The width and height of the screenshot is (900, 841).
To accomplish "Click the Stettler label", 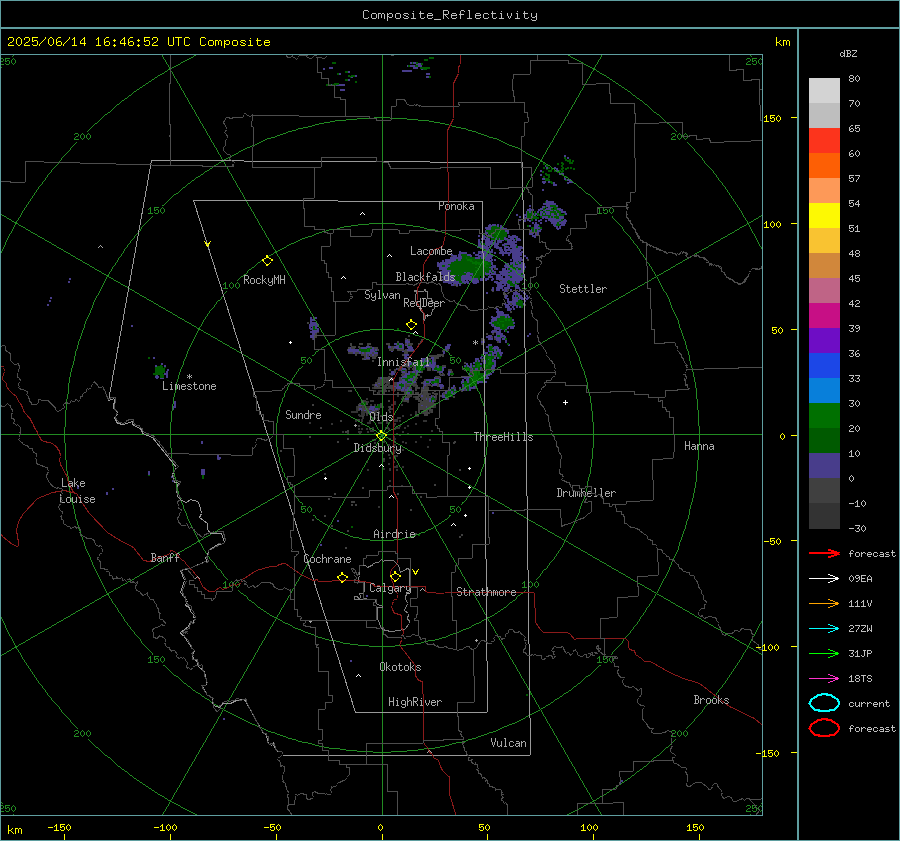I will 583,289.
